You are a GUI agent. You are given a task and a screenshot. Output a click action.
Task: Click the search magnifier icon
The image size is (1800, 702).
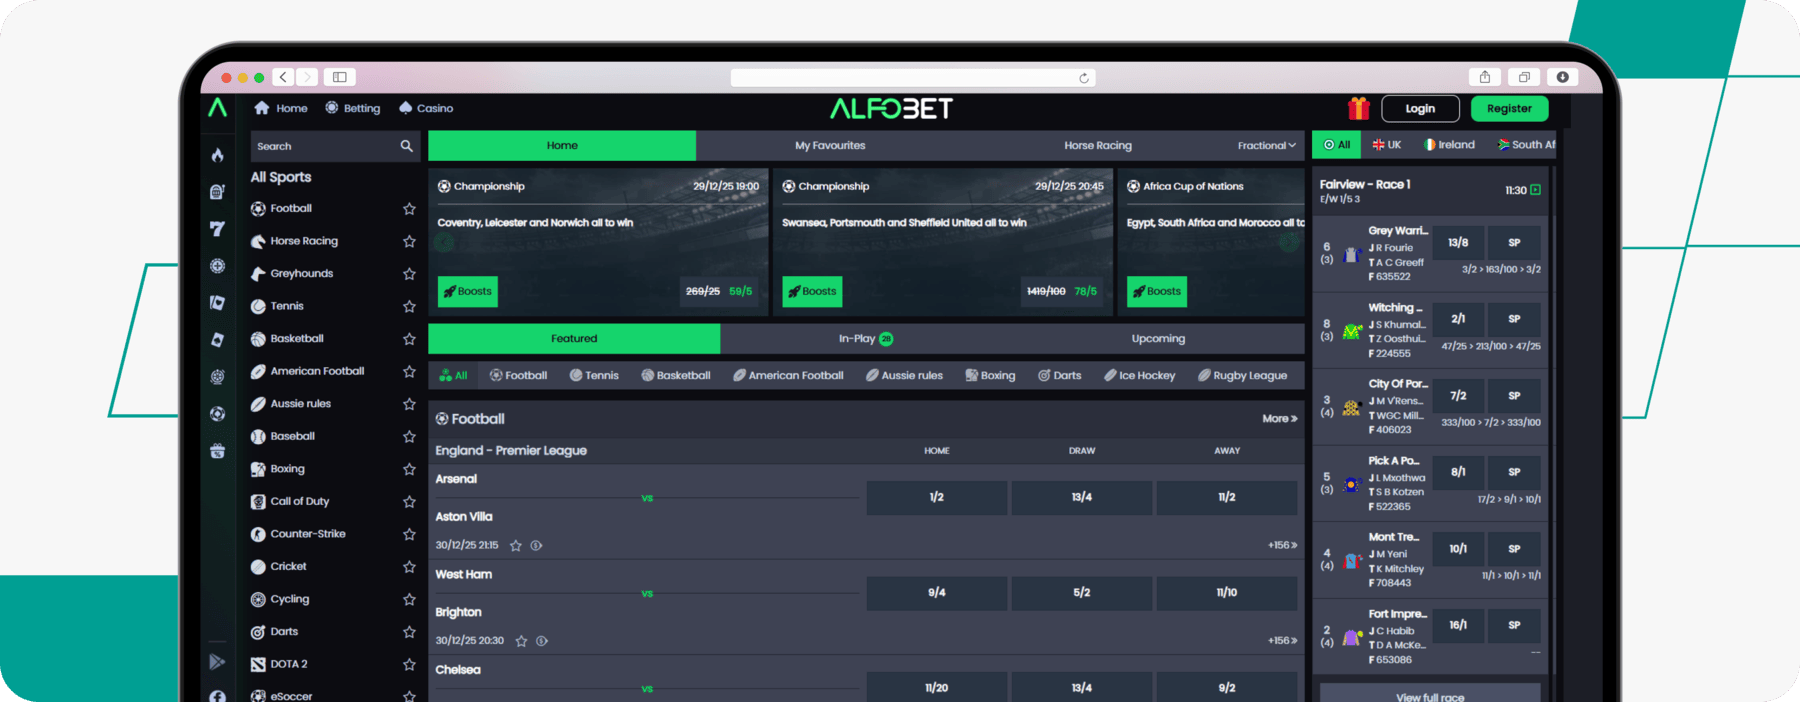[406, 146]
